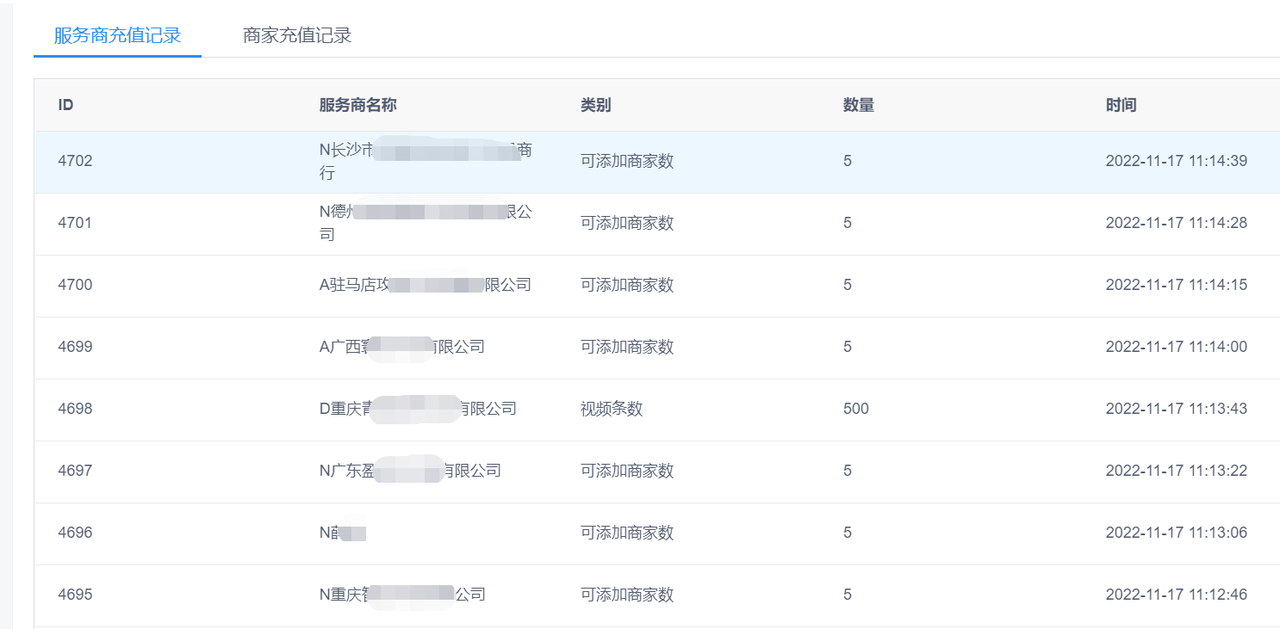Click the ID column header
1280x629 pixels.
pyautogui.click(x=66, y=105)
